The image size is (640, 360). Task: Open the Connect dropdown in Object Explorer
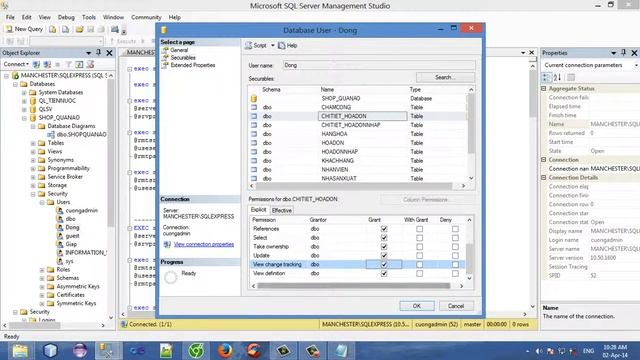16,64
